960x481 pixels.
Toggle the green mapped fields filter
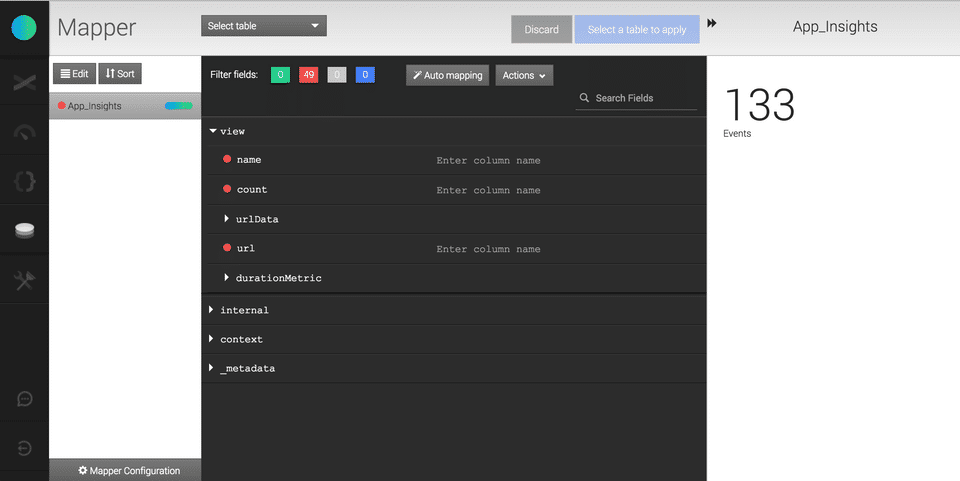point(280,75)
